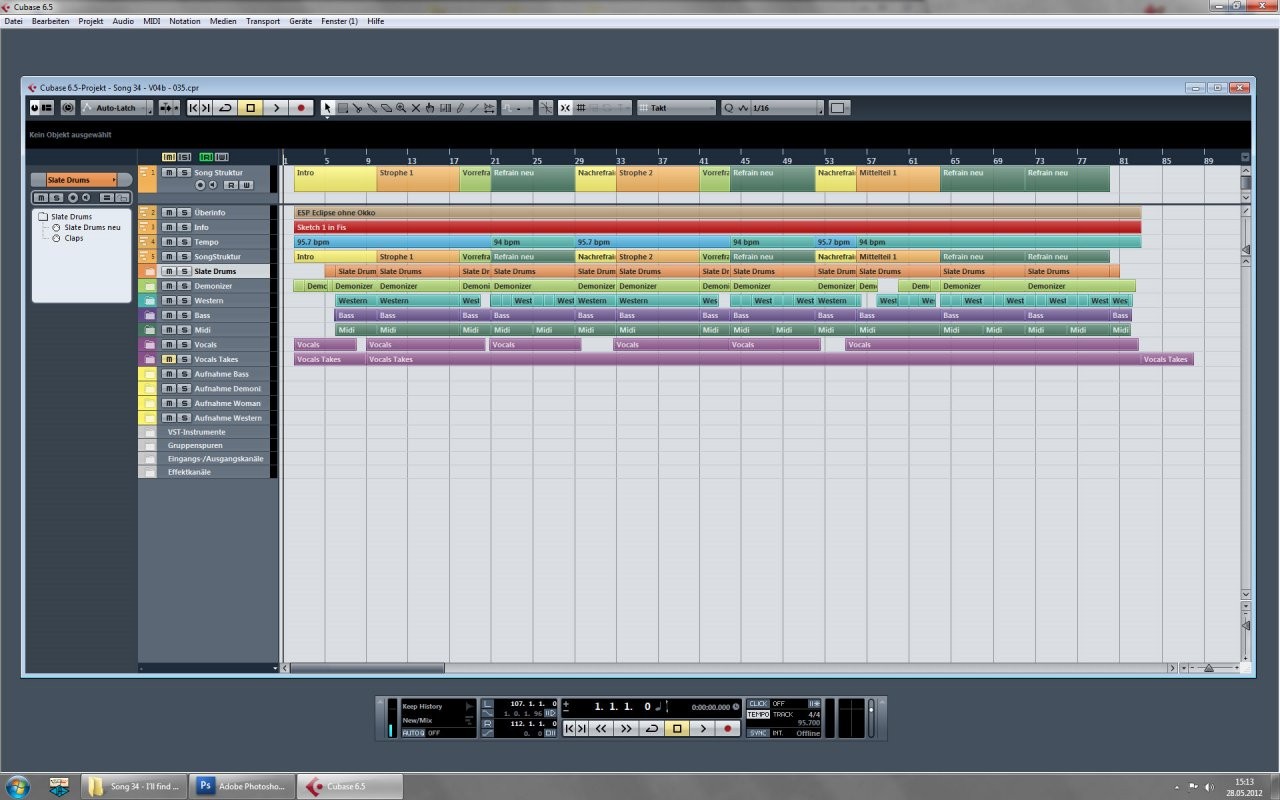Open the Transport menu
This screenshot has height=800, width=1280.
(263, 21)
